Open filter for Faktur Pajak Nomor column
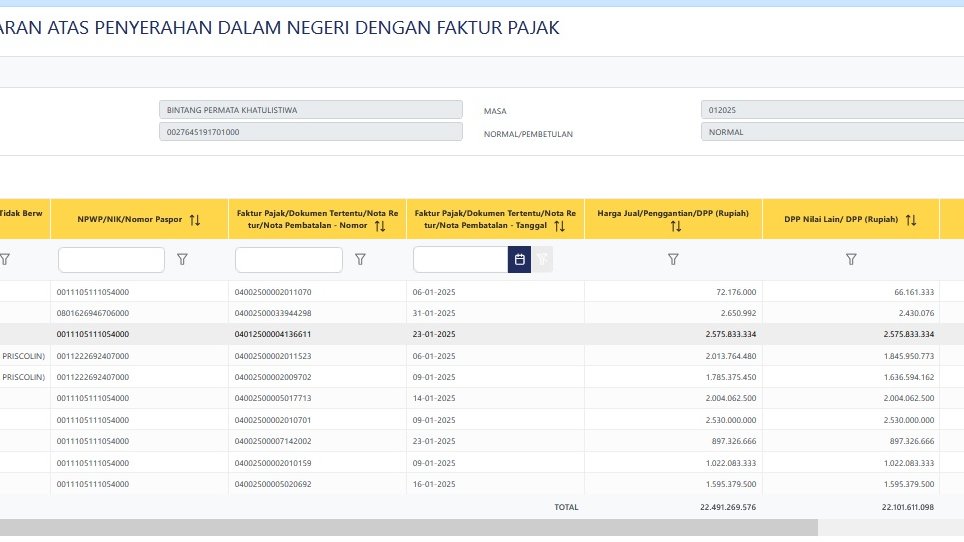 (360, 259)
